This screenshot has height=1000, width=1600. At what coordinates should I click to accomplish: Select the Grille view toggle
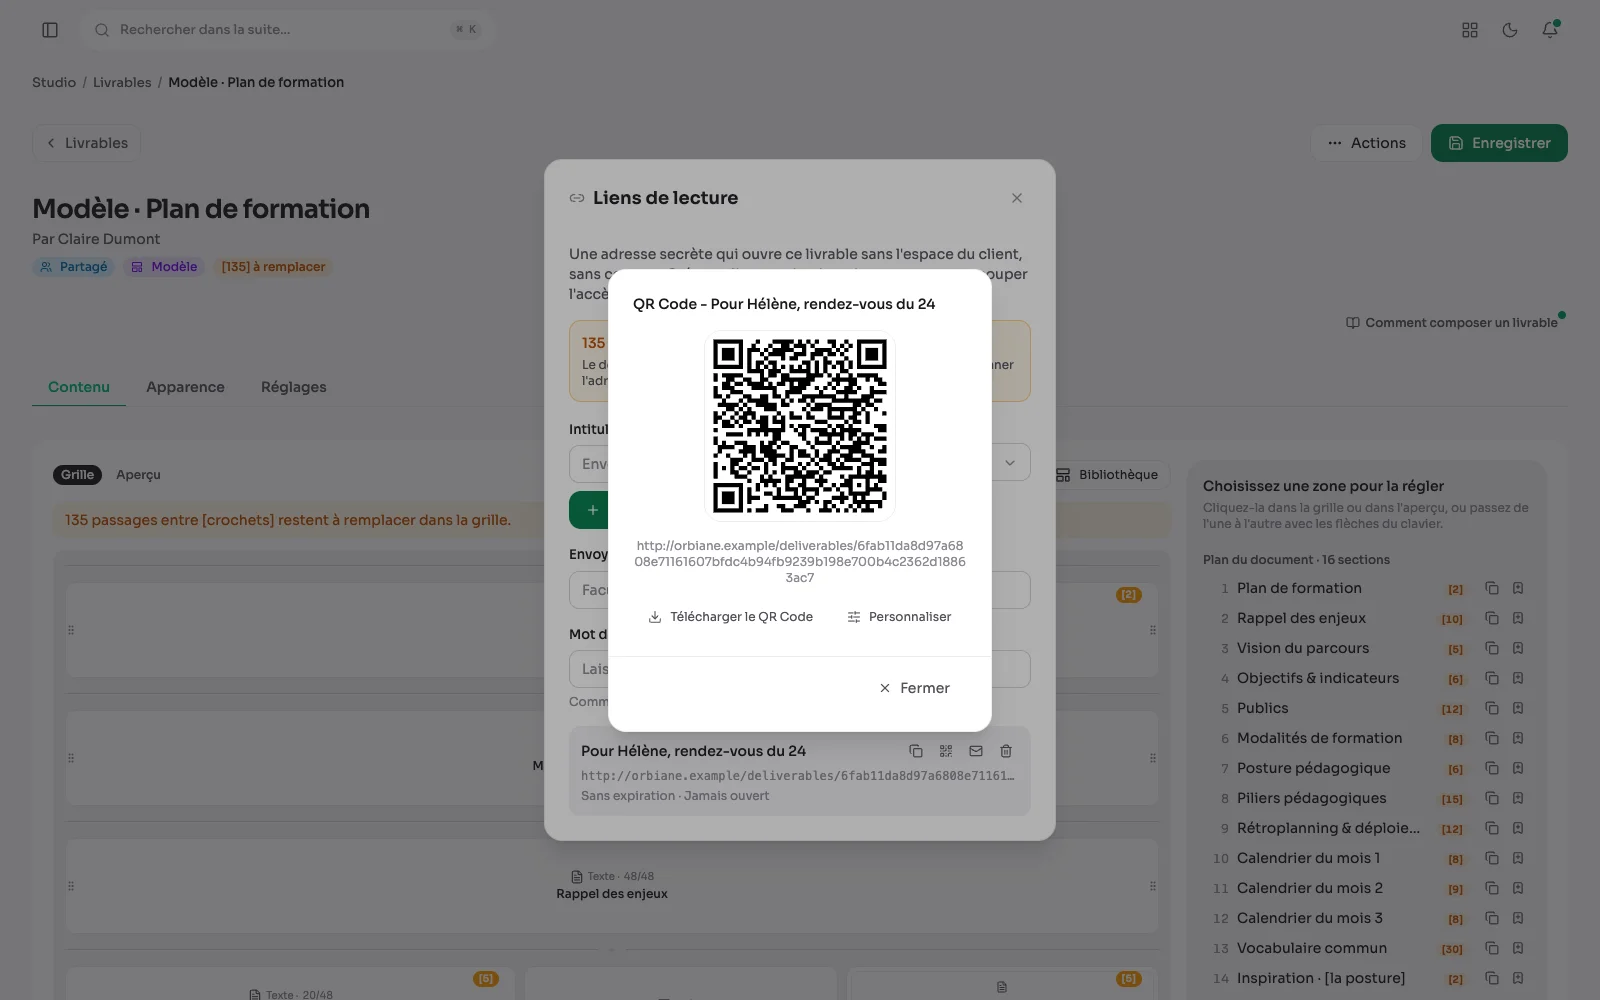pyautogui.click(x=77, y=475)
